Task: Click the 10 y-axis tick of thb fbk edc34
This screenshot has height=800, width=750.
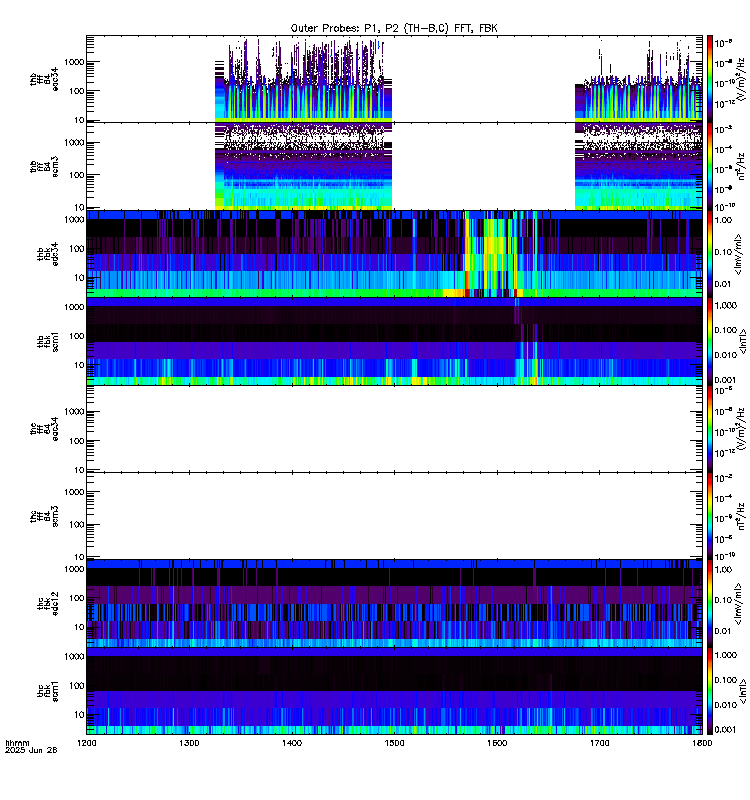Action: [x=80, y=278]
